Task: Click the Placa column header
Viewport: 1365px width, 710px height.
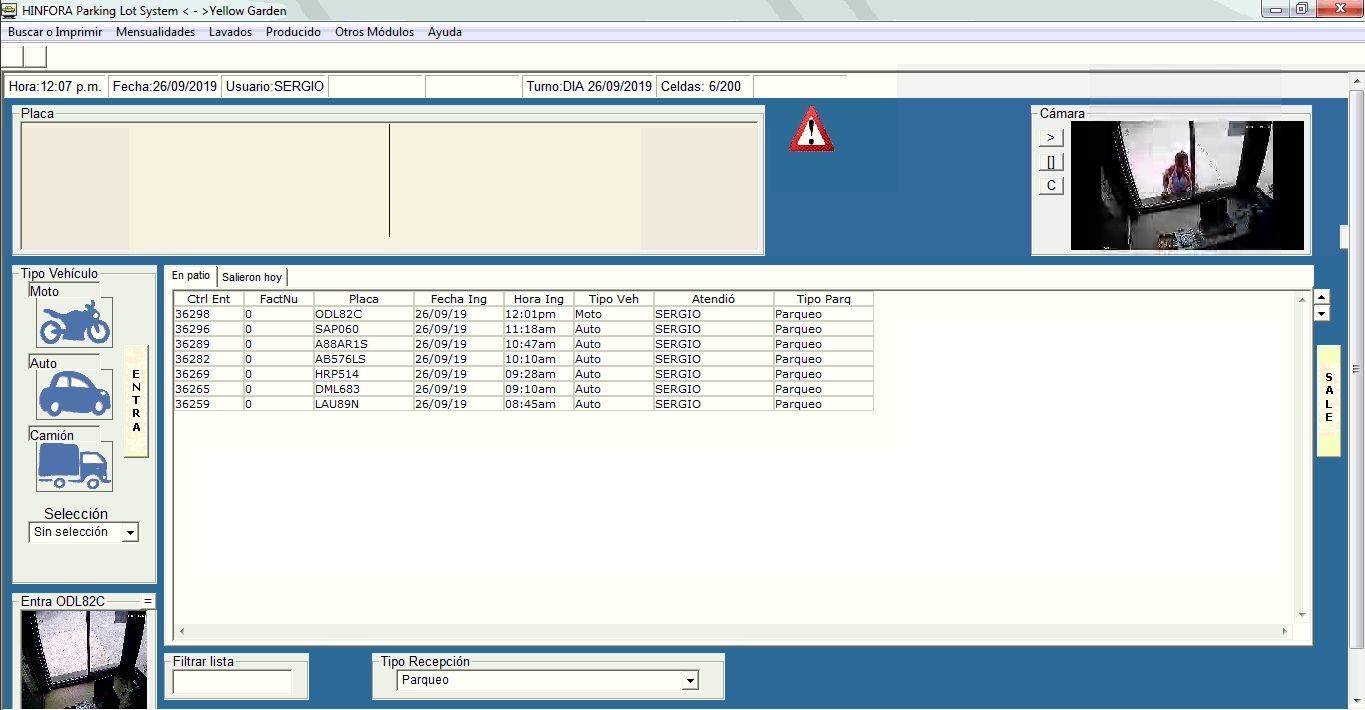Action: [364, 299]
